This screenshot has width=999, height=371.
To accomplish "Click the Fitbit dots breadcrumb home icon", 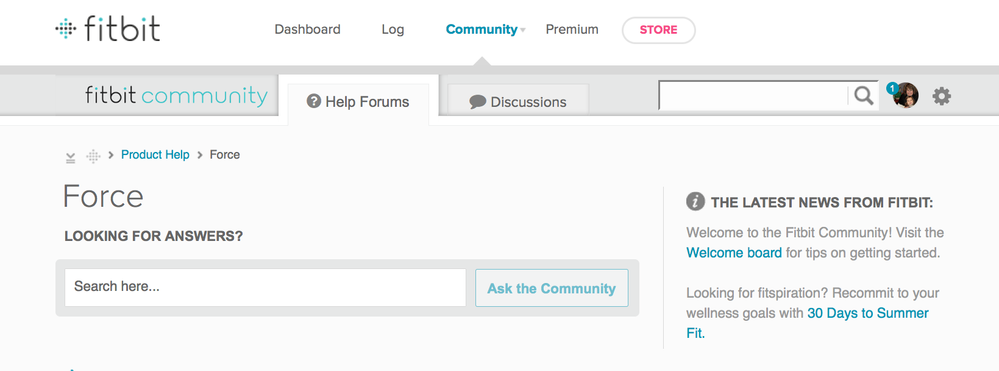I will click(x=93, y=156).
